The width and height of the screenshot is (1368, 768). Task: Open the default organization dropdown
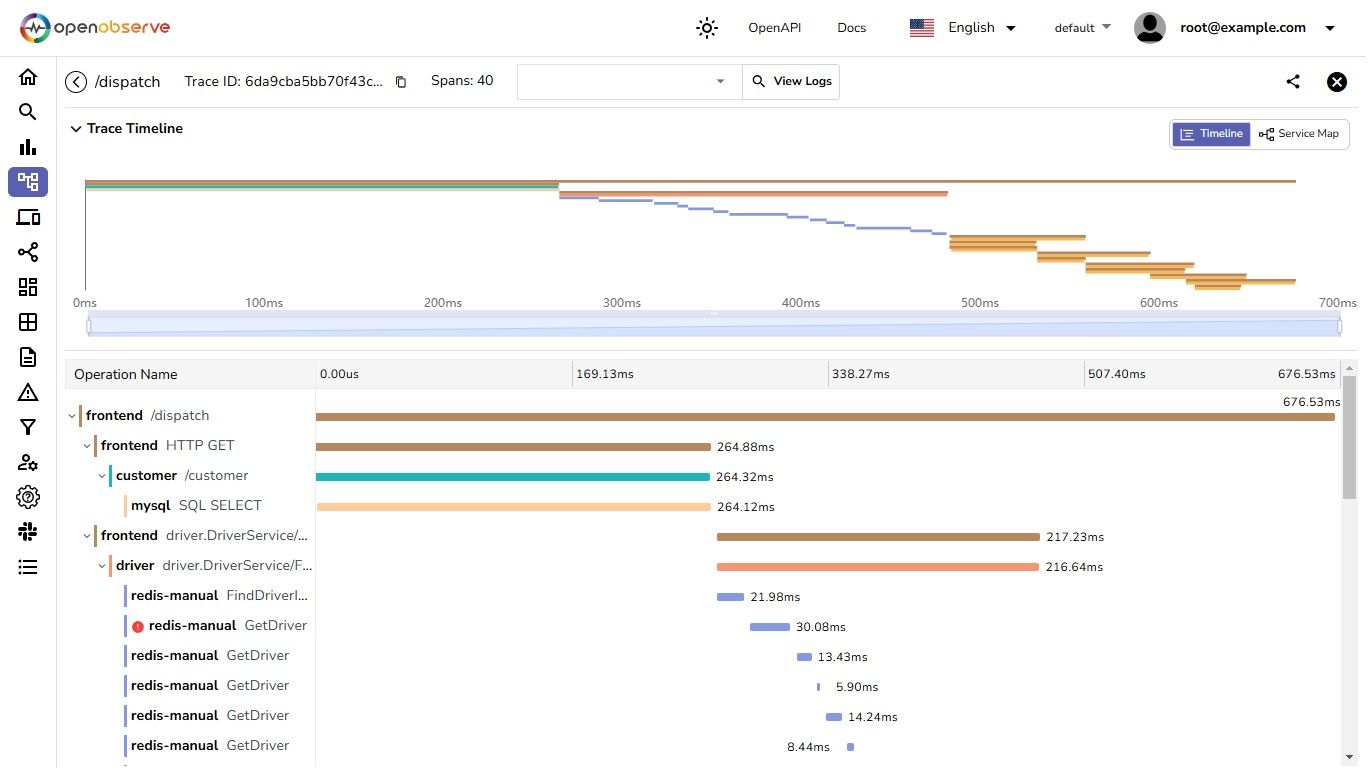1082,28
